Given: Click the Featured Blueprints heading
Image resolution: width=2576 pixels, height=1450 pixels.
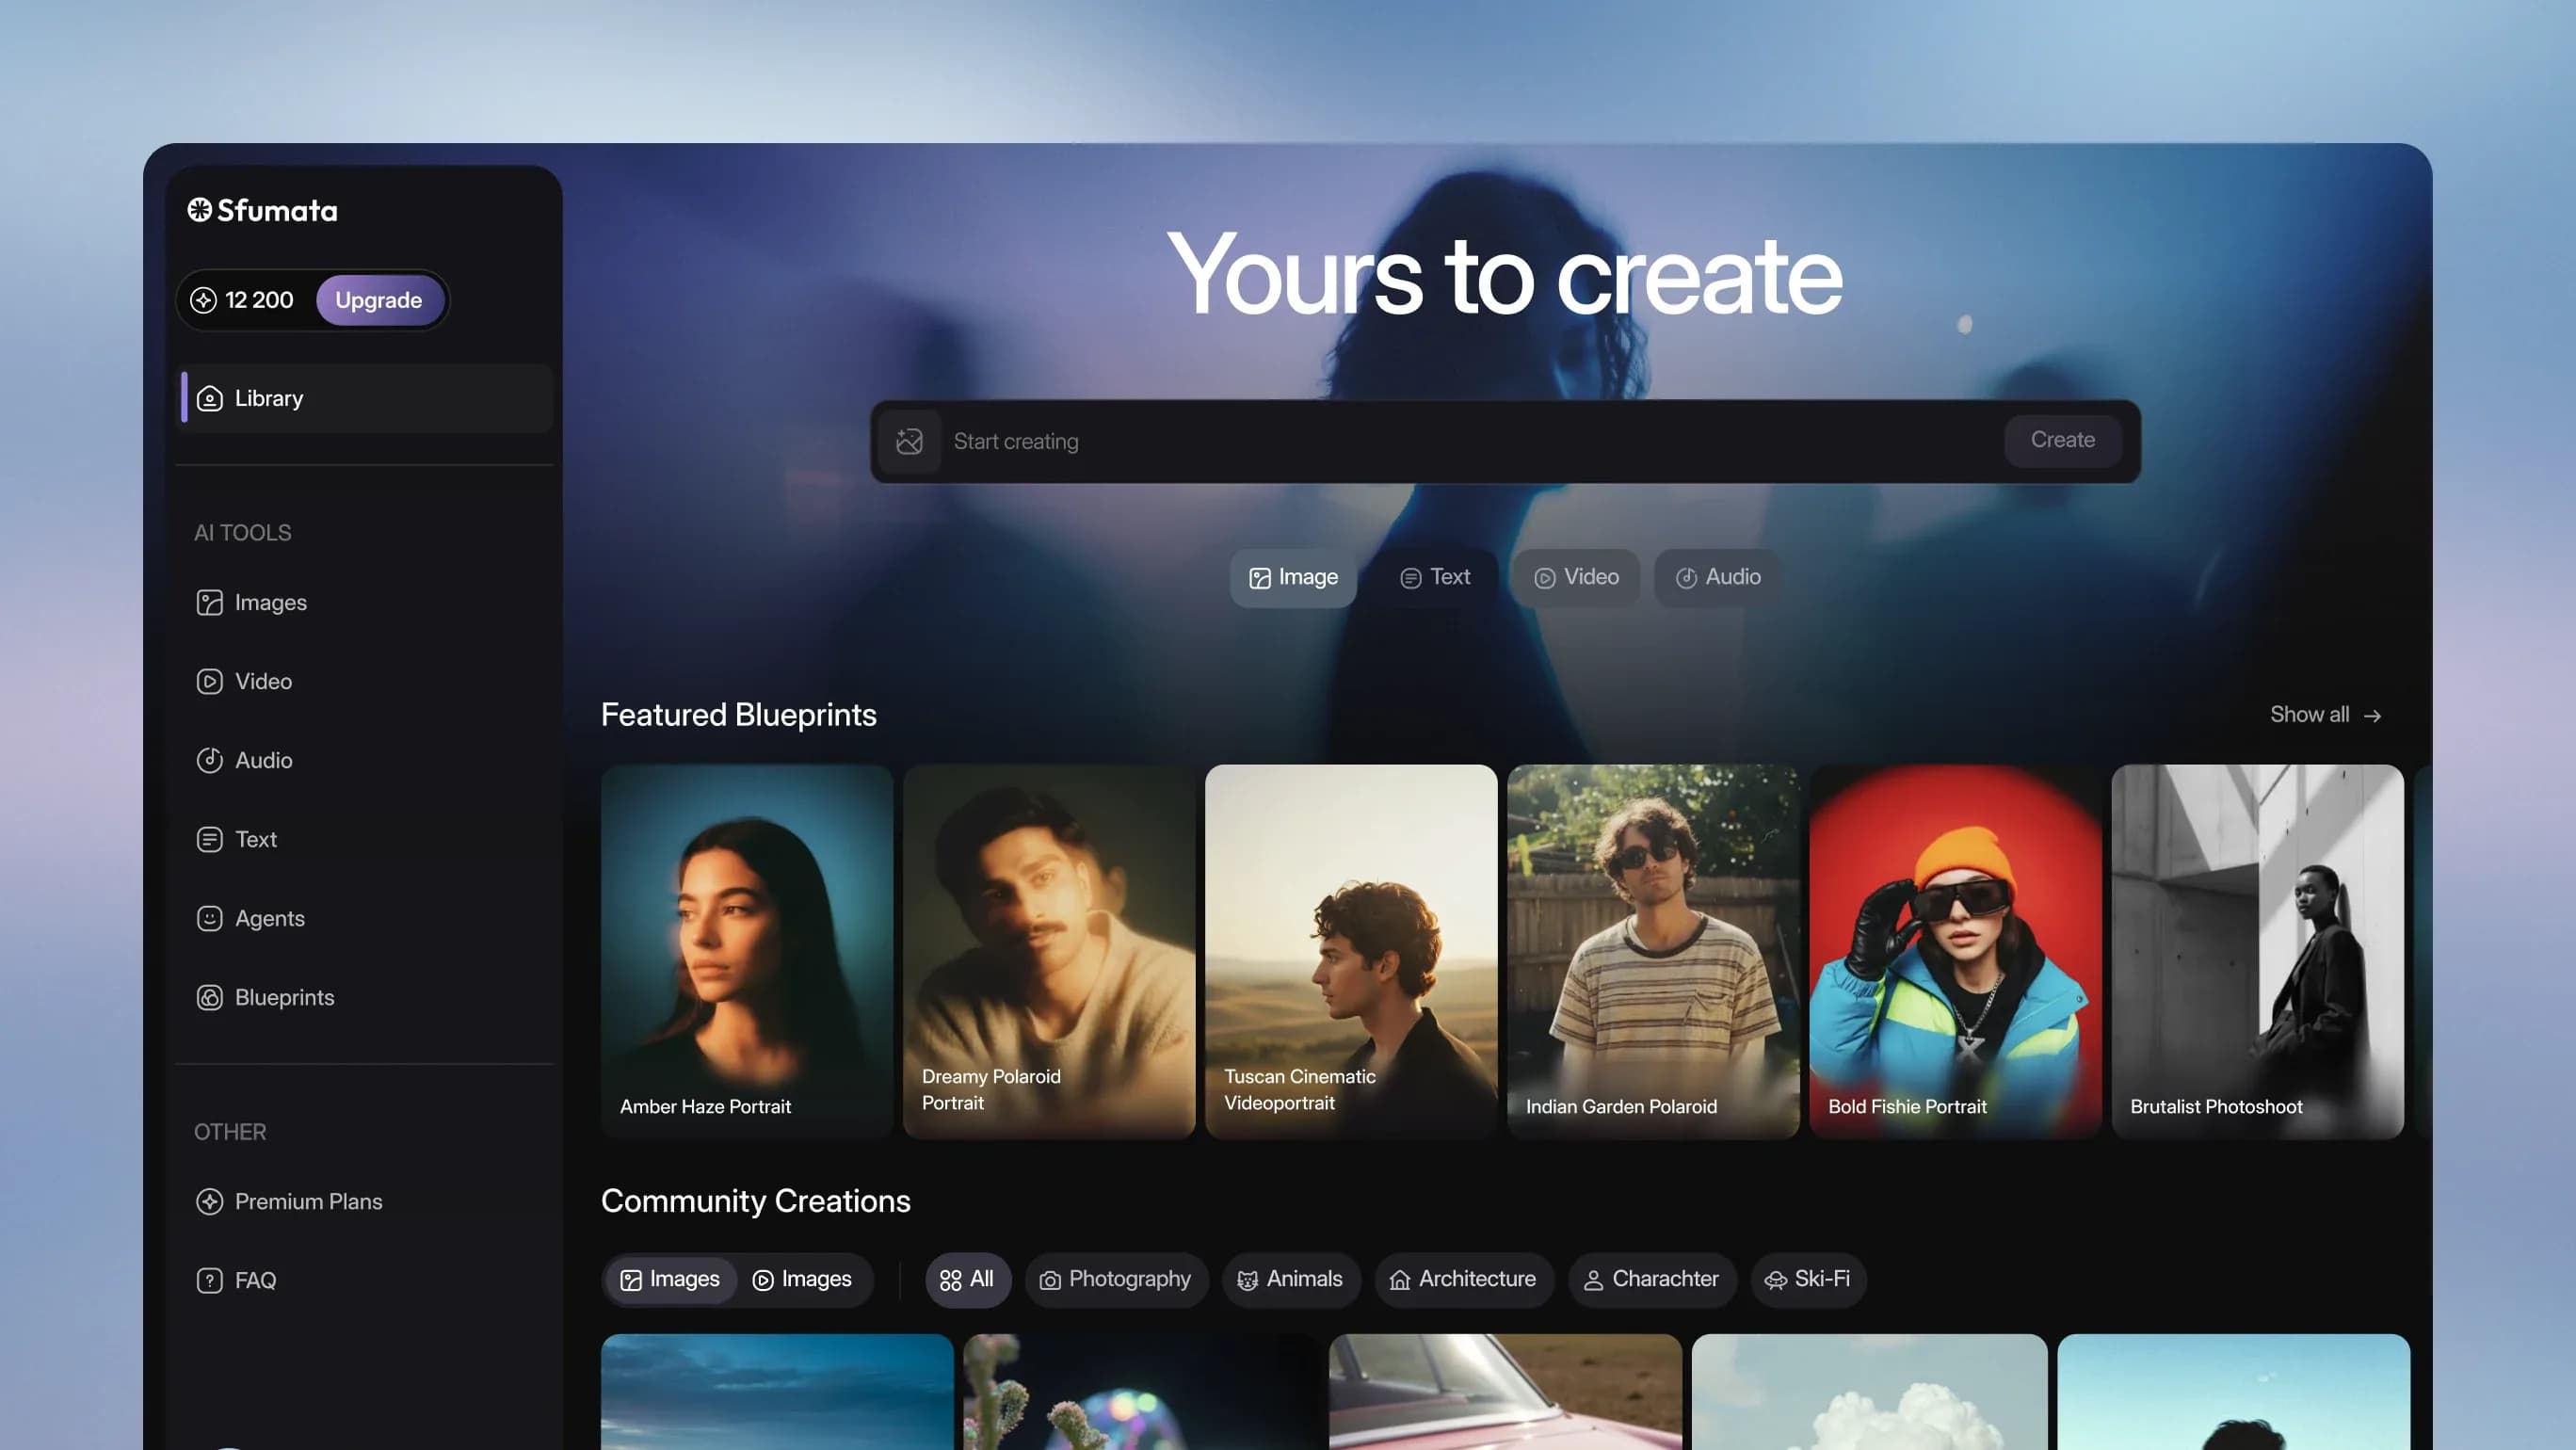Looking at the screenshot, I should click(x=739, y=714).
